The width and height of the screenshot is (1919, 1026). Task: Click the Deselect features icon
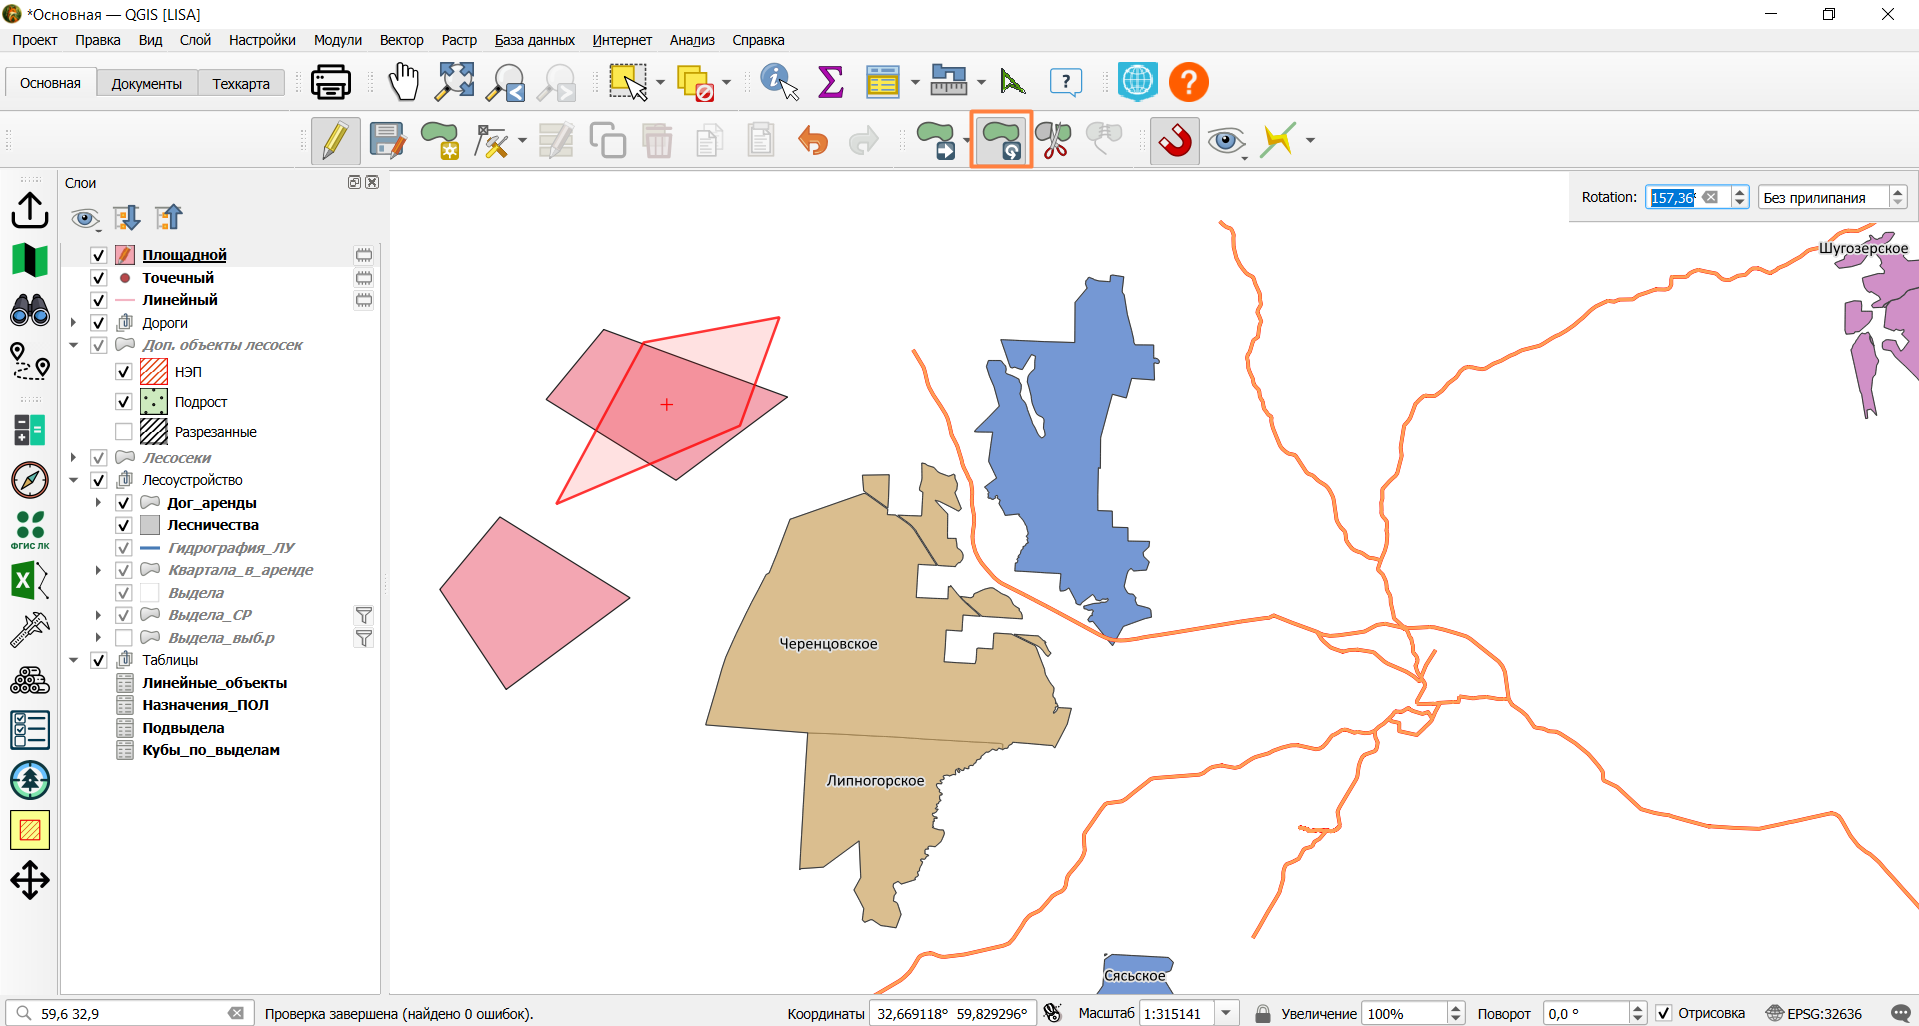tap(695, 82)
